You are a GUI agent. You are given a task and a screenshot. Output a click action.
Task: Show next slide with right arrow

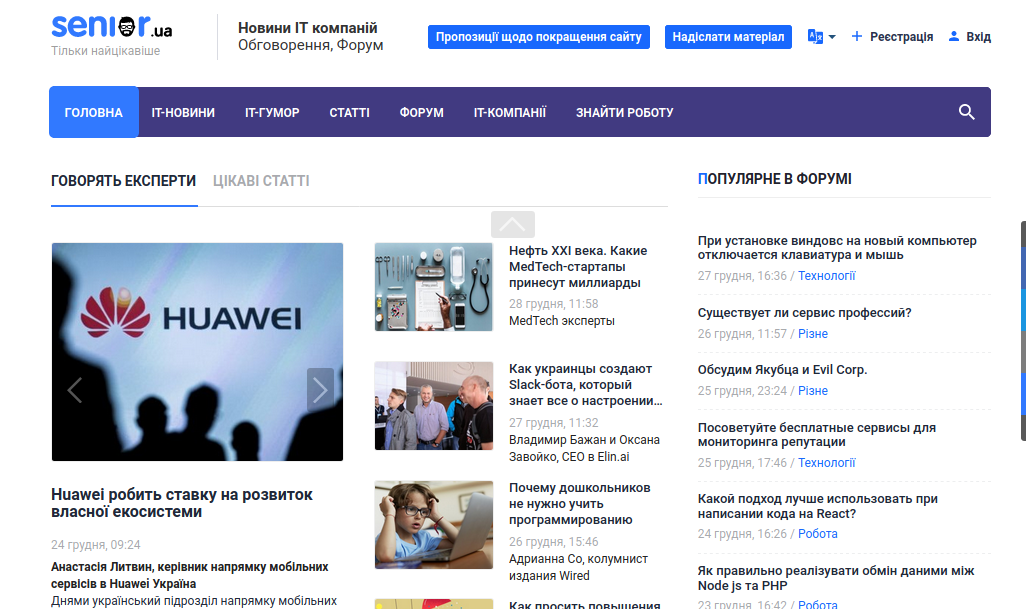[320, 390]
